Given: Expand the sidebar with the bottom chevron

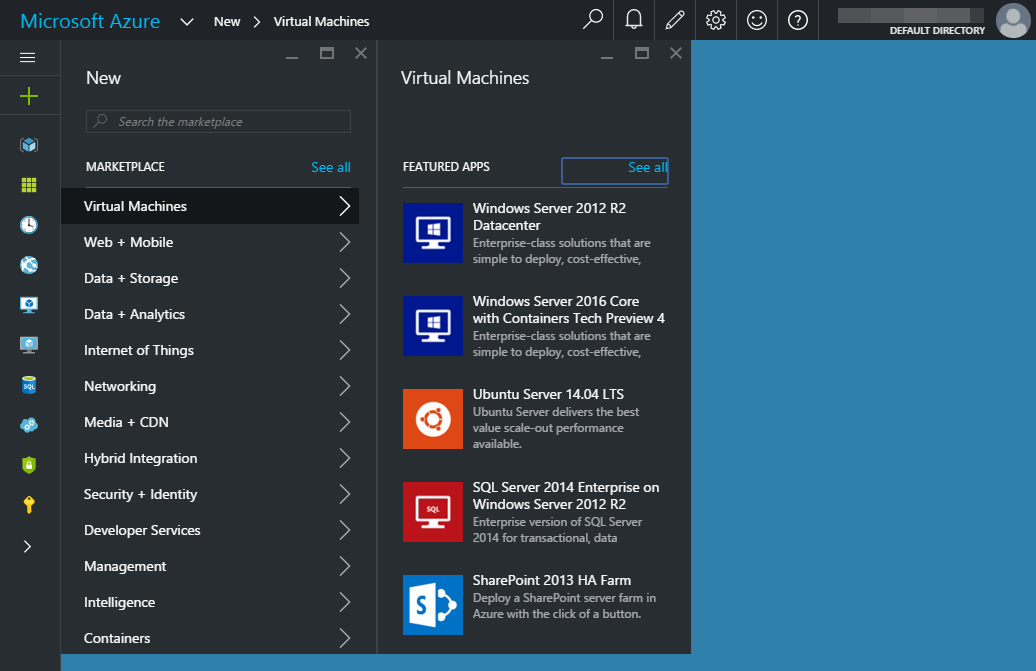Looking at the screenshot, I should pyautogui.click(x=29, y=546).
